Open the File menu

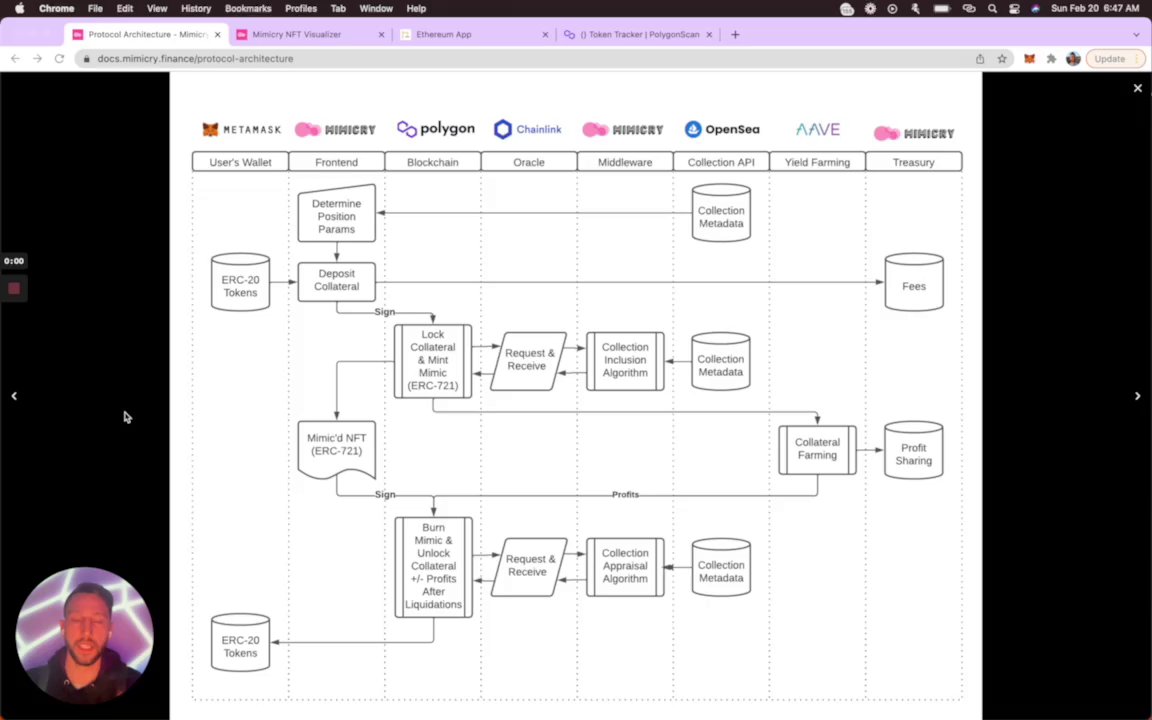(x=96, y=9)
